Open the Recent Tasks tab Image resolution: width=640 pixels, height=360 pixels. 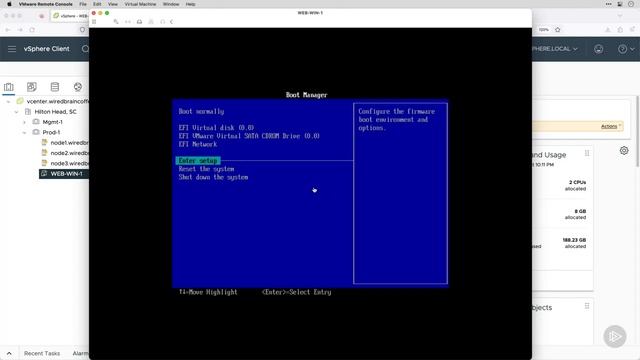[x=42, y=353]
